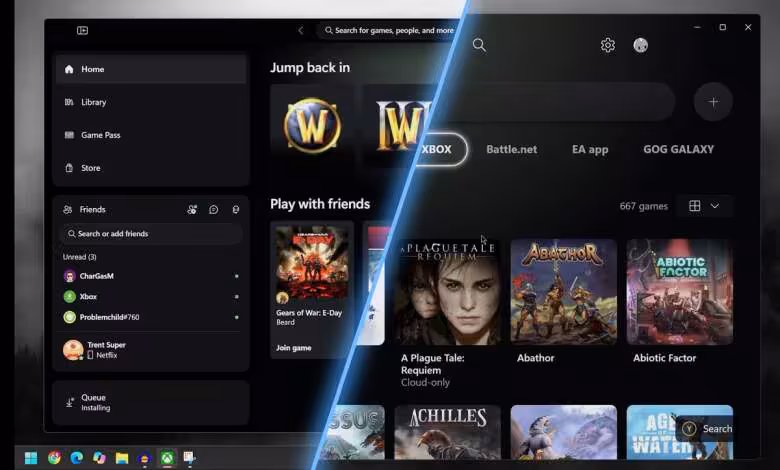Launch Chrome from the taskbar
This screenshot has height=470, width=780.
(x=54, y=458)
